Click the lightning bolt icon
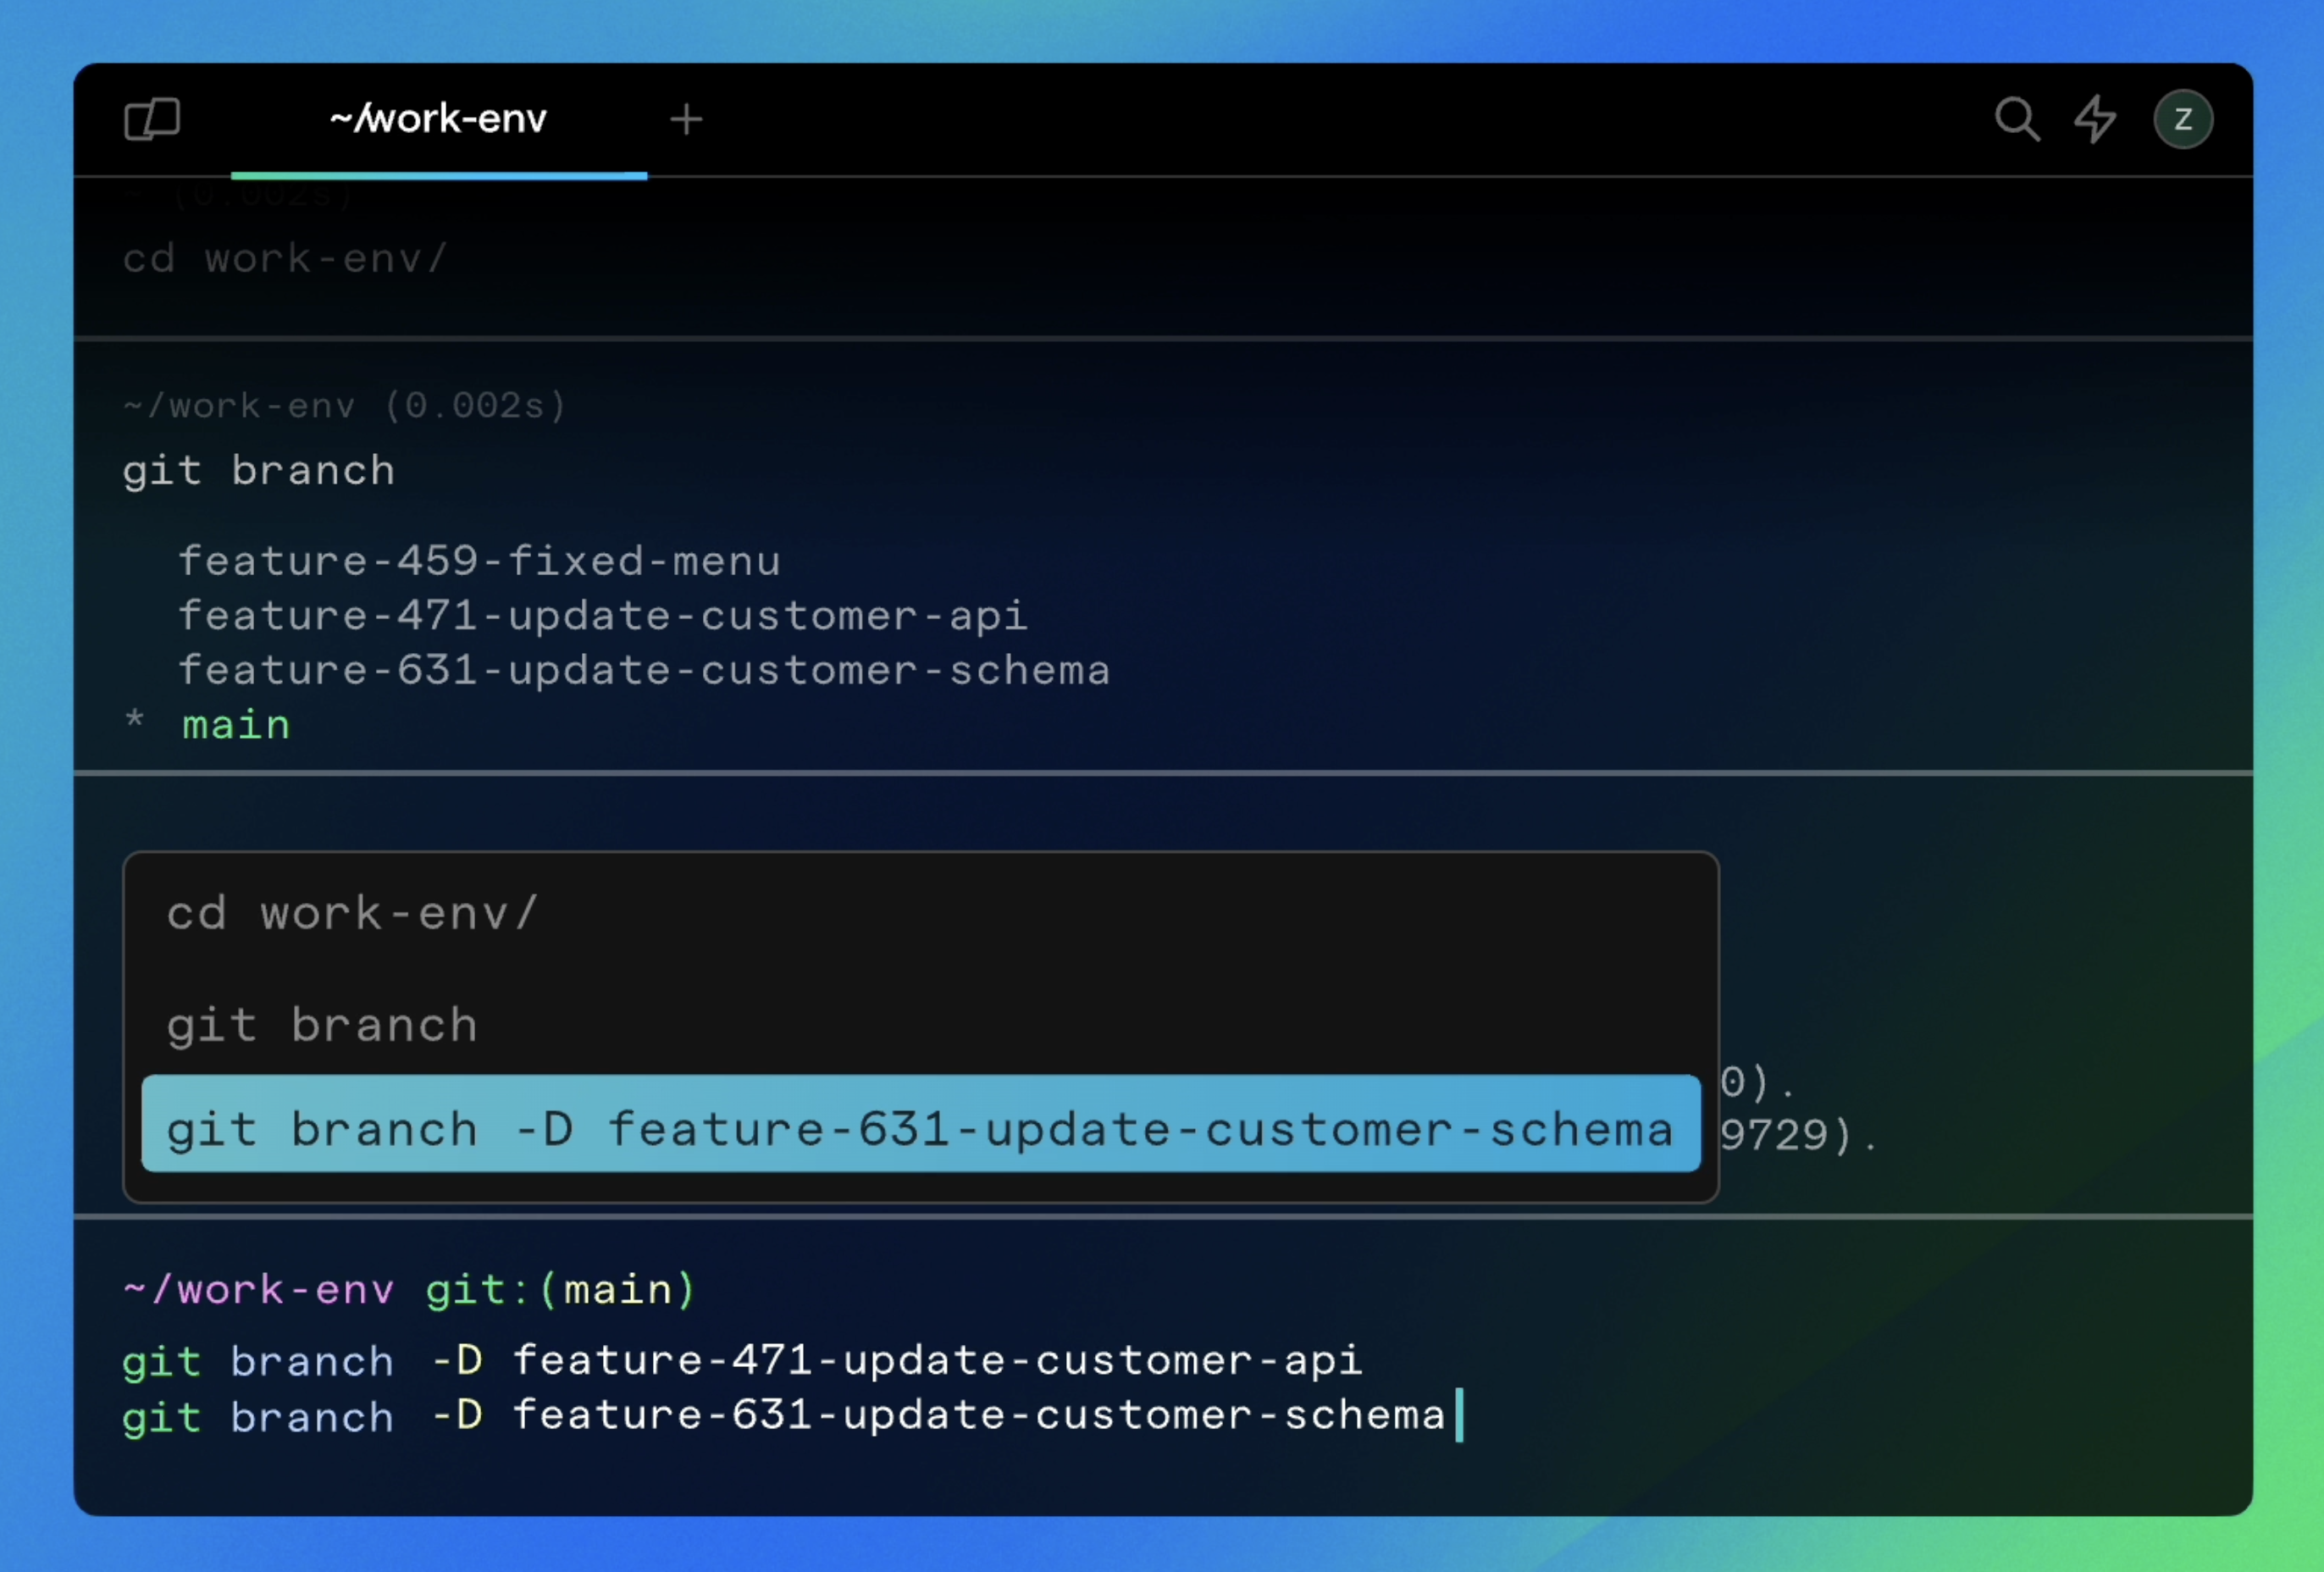Screen dimensions: 2324x1572 tap(2094, 120)
